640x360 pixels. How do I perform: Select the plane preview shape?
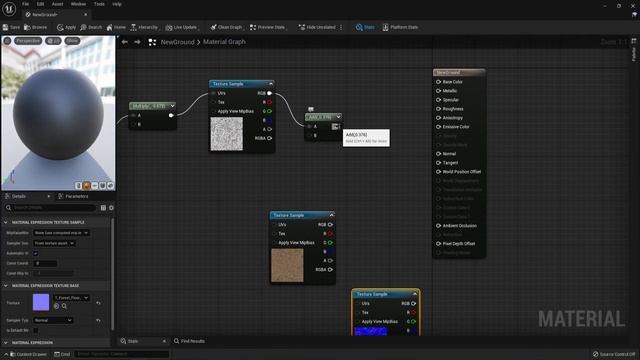(x=94, y=186)
